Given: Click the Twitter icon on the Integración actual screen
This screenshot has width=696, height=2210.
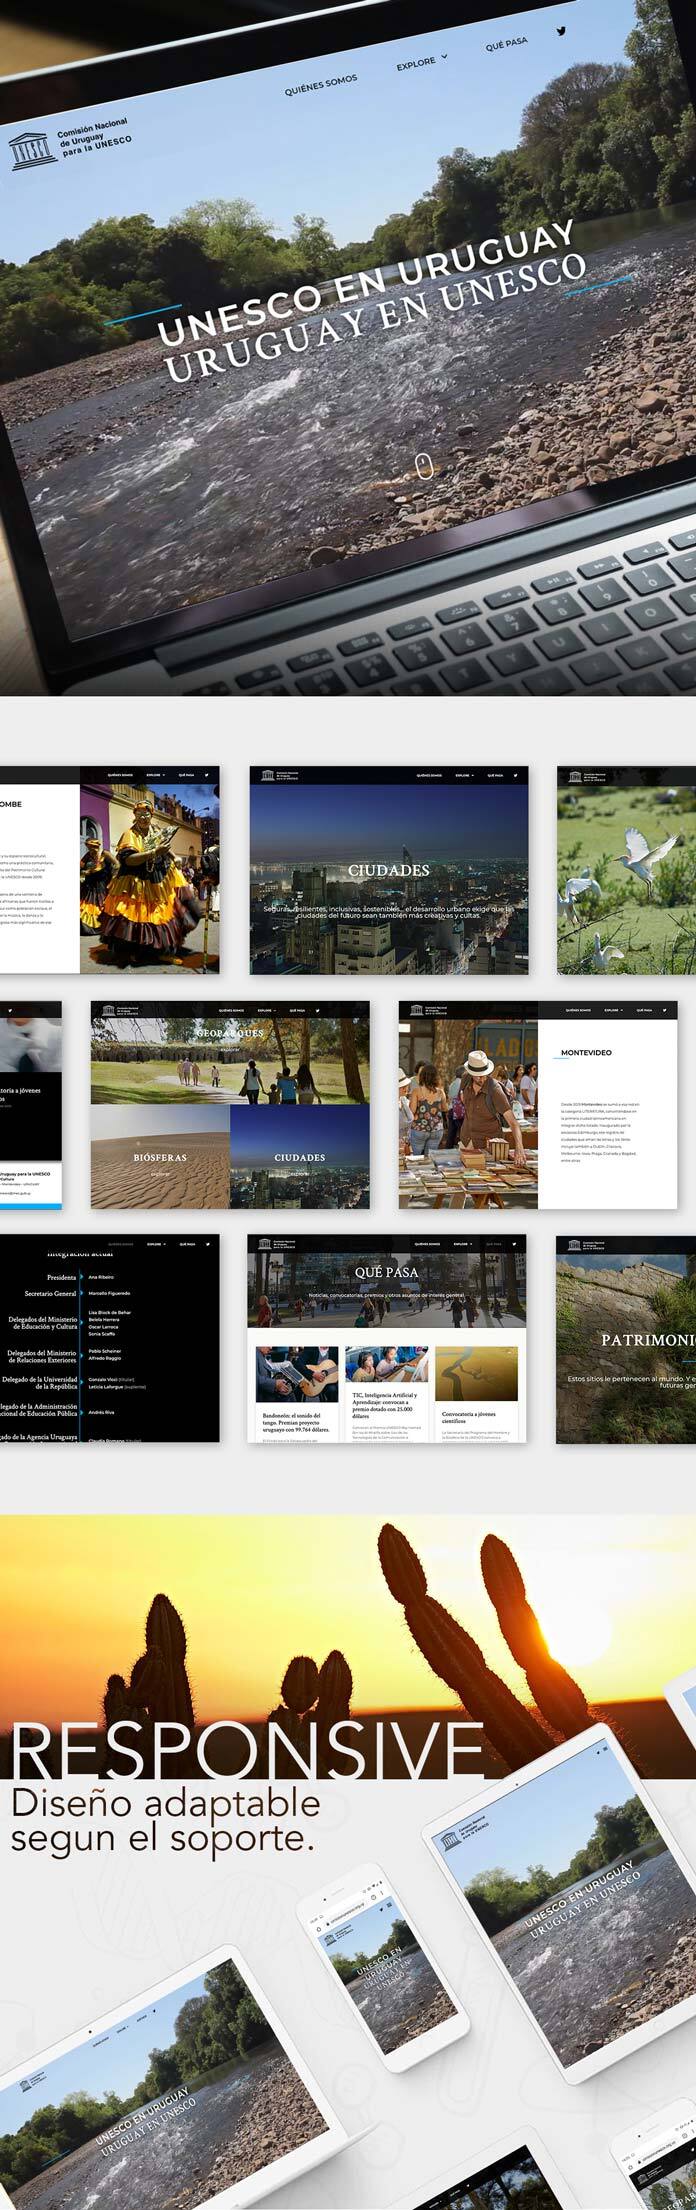Looking at the screenshot, I should coord(207,1244).
